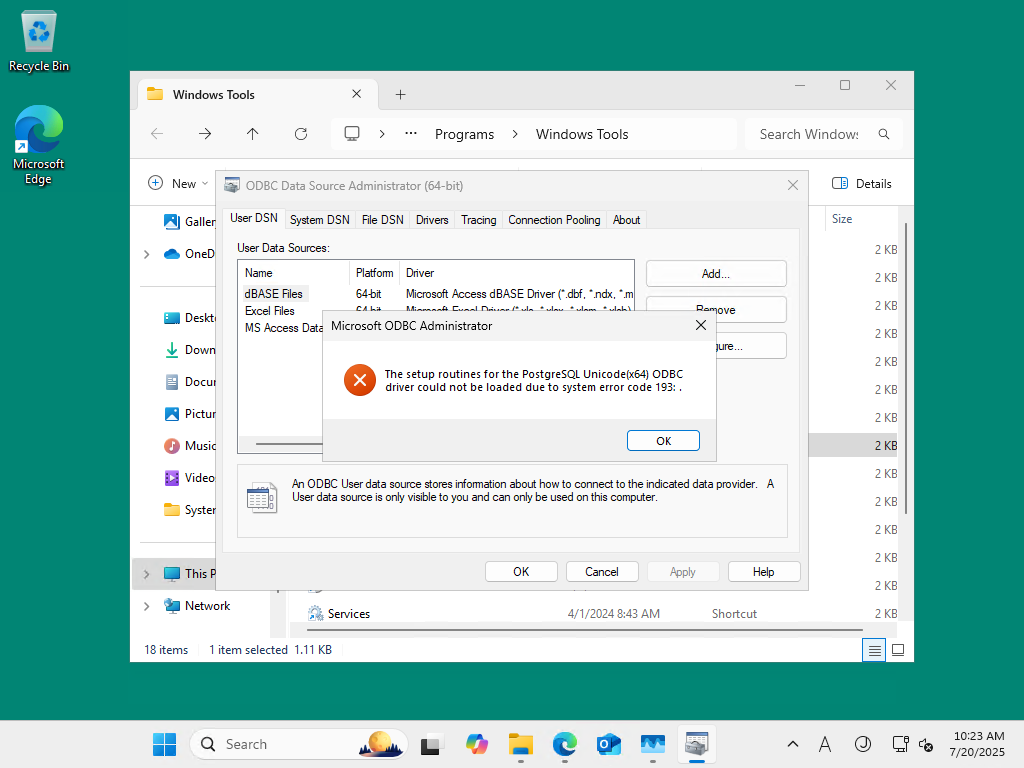
Task: Open the Connection Pooling tab
Action: point(554,220)
